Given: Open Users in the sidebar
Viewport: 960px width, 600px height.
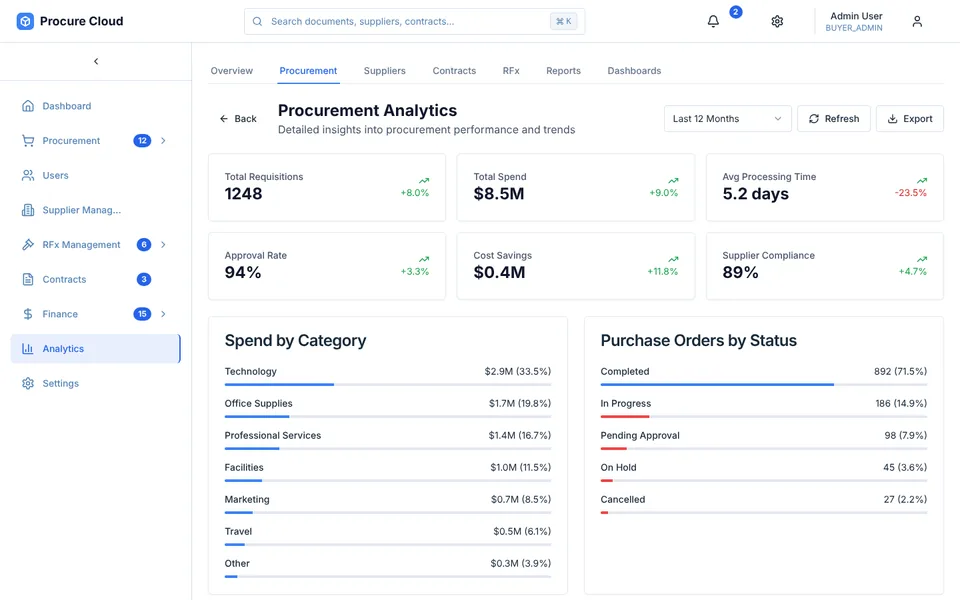Looking at the screenshot, I should (96, 176).
